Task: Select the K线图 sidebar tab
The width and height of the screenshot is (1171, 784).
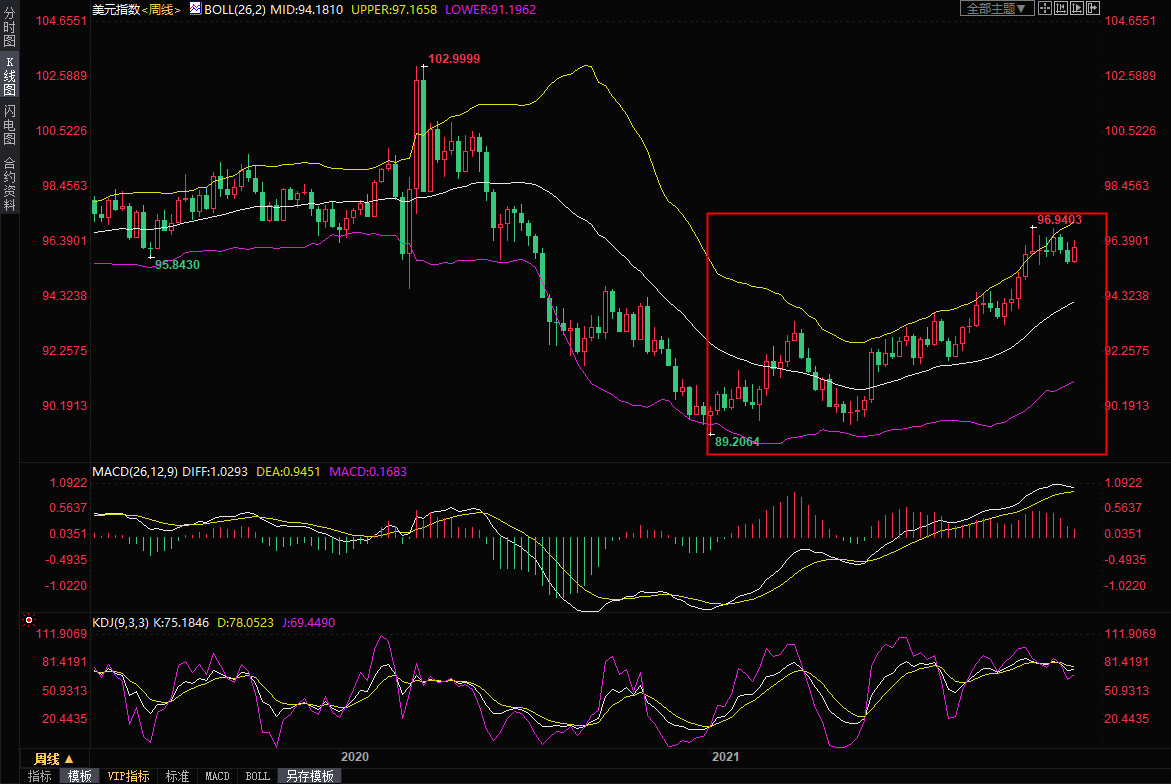Action: (9, 76)
